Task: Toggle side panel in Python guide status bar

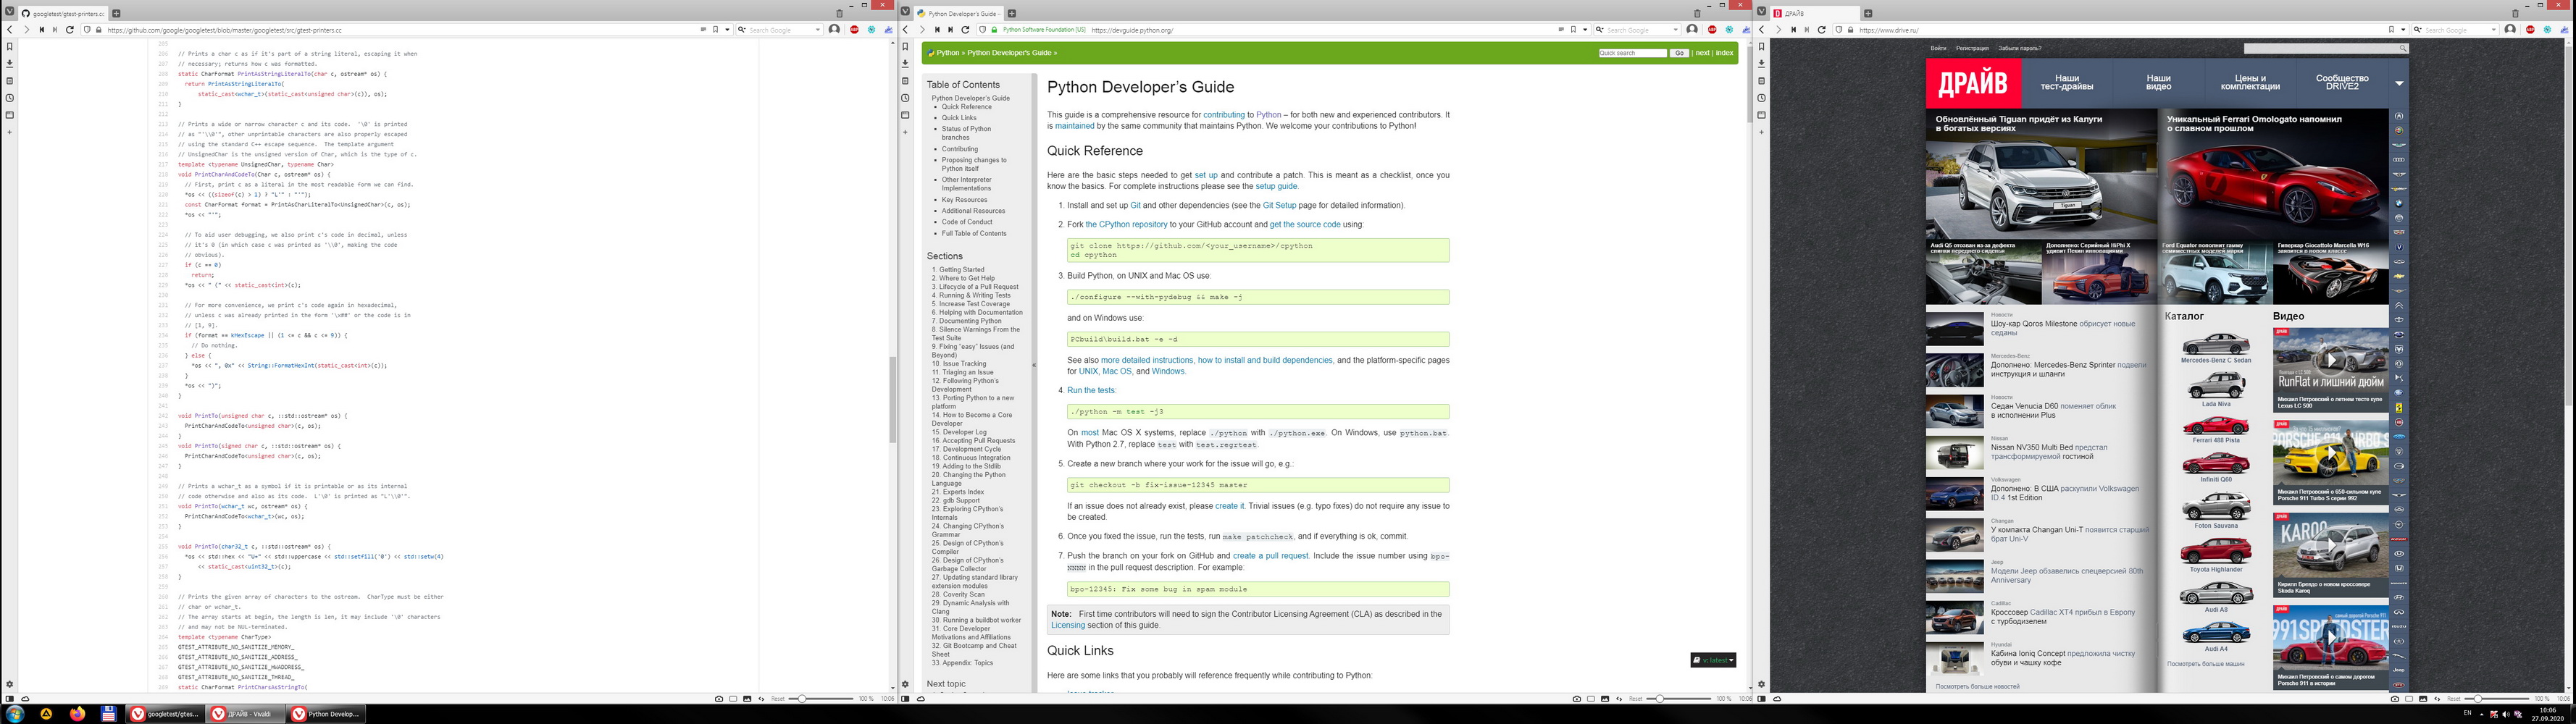Action: pos(905,698)
